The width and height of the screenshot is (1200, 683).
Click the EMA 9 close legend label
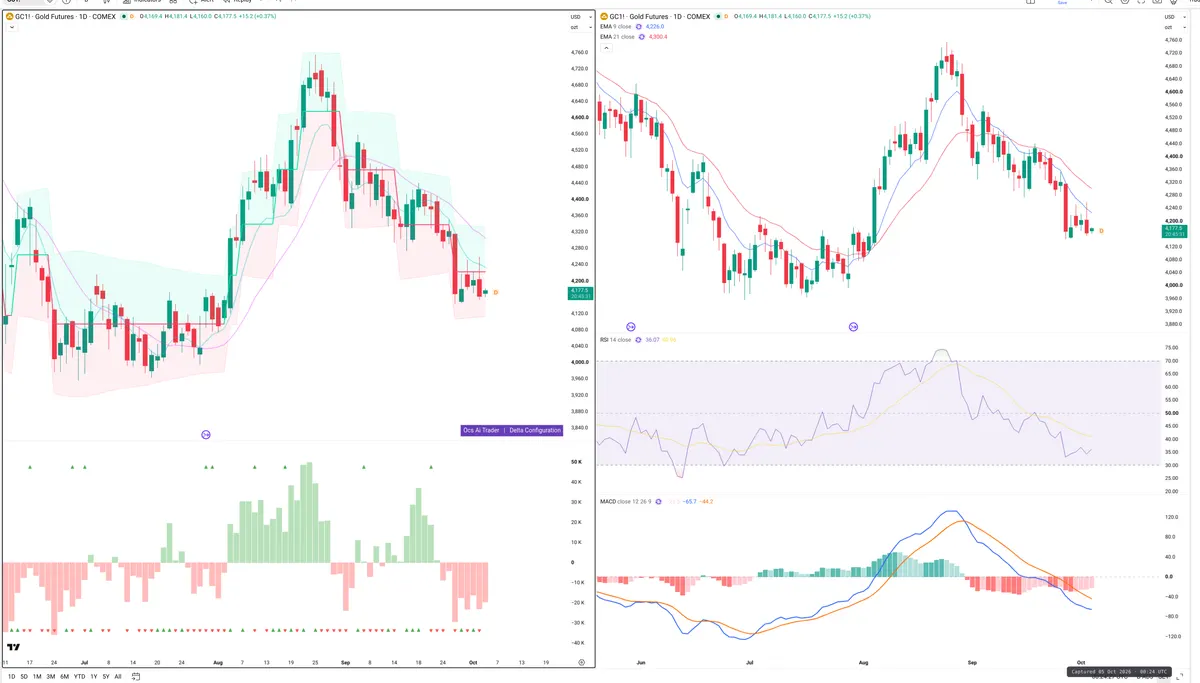click(617, 27)
